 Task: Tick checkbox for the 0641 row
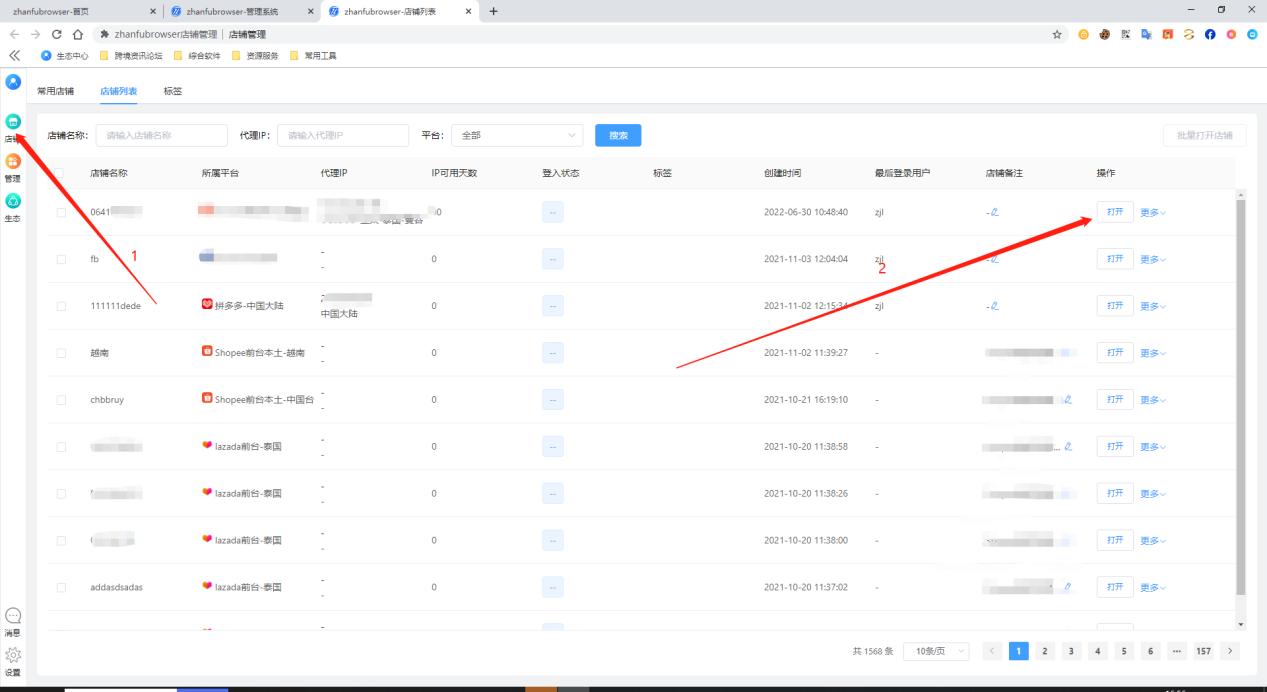[61, 212]
